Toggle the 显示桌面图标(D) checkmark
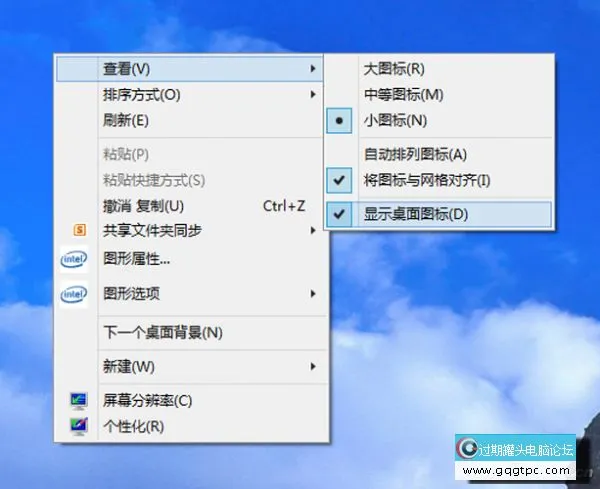 tap(339, 214)
